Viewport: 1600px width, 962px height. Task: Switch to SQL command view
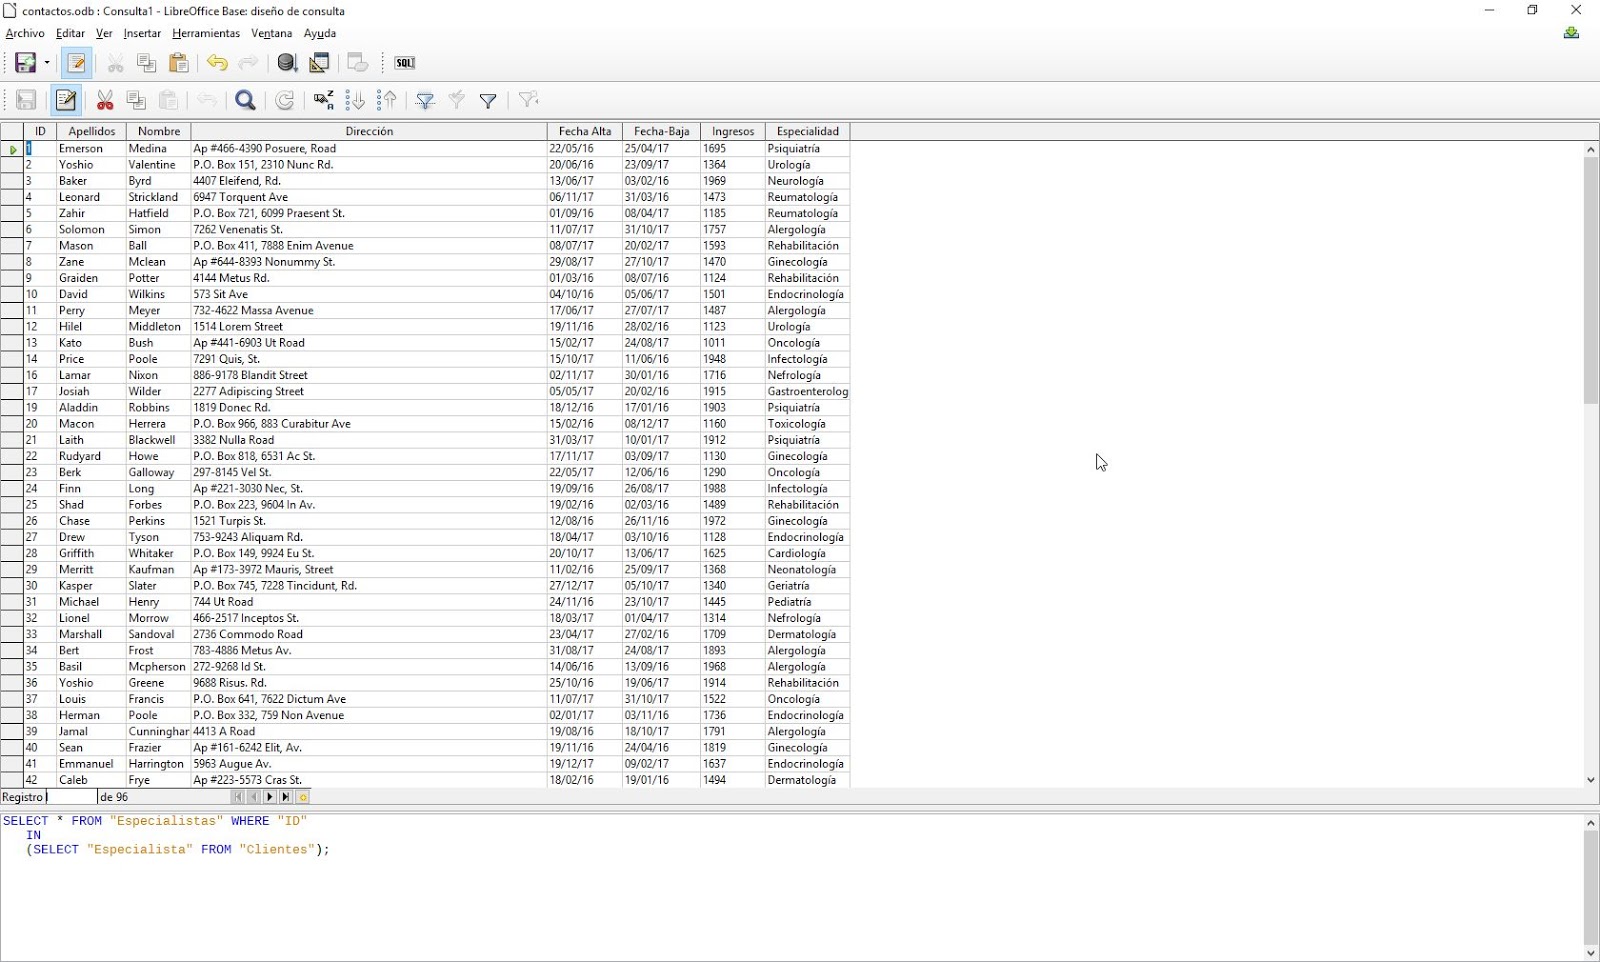404,62
